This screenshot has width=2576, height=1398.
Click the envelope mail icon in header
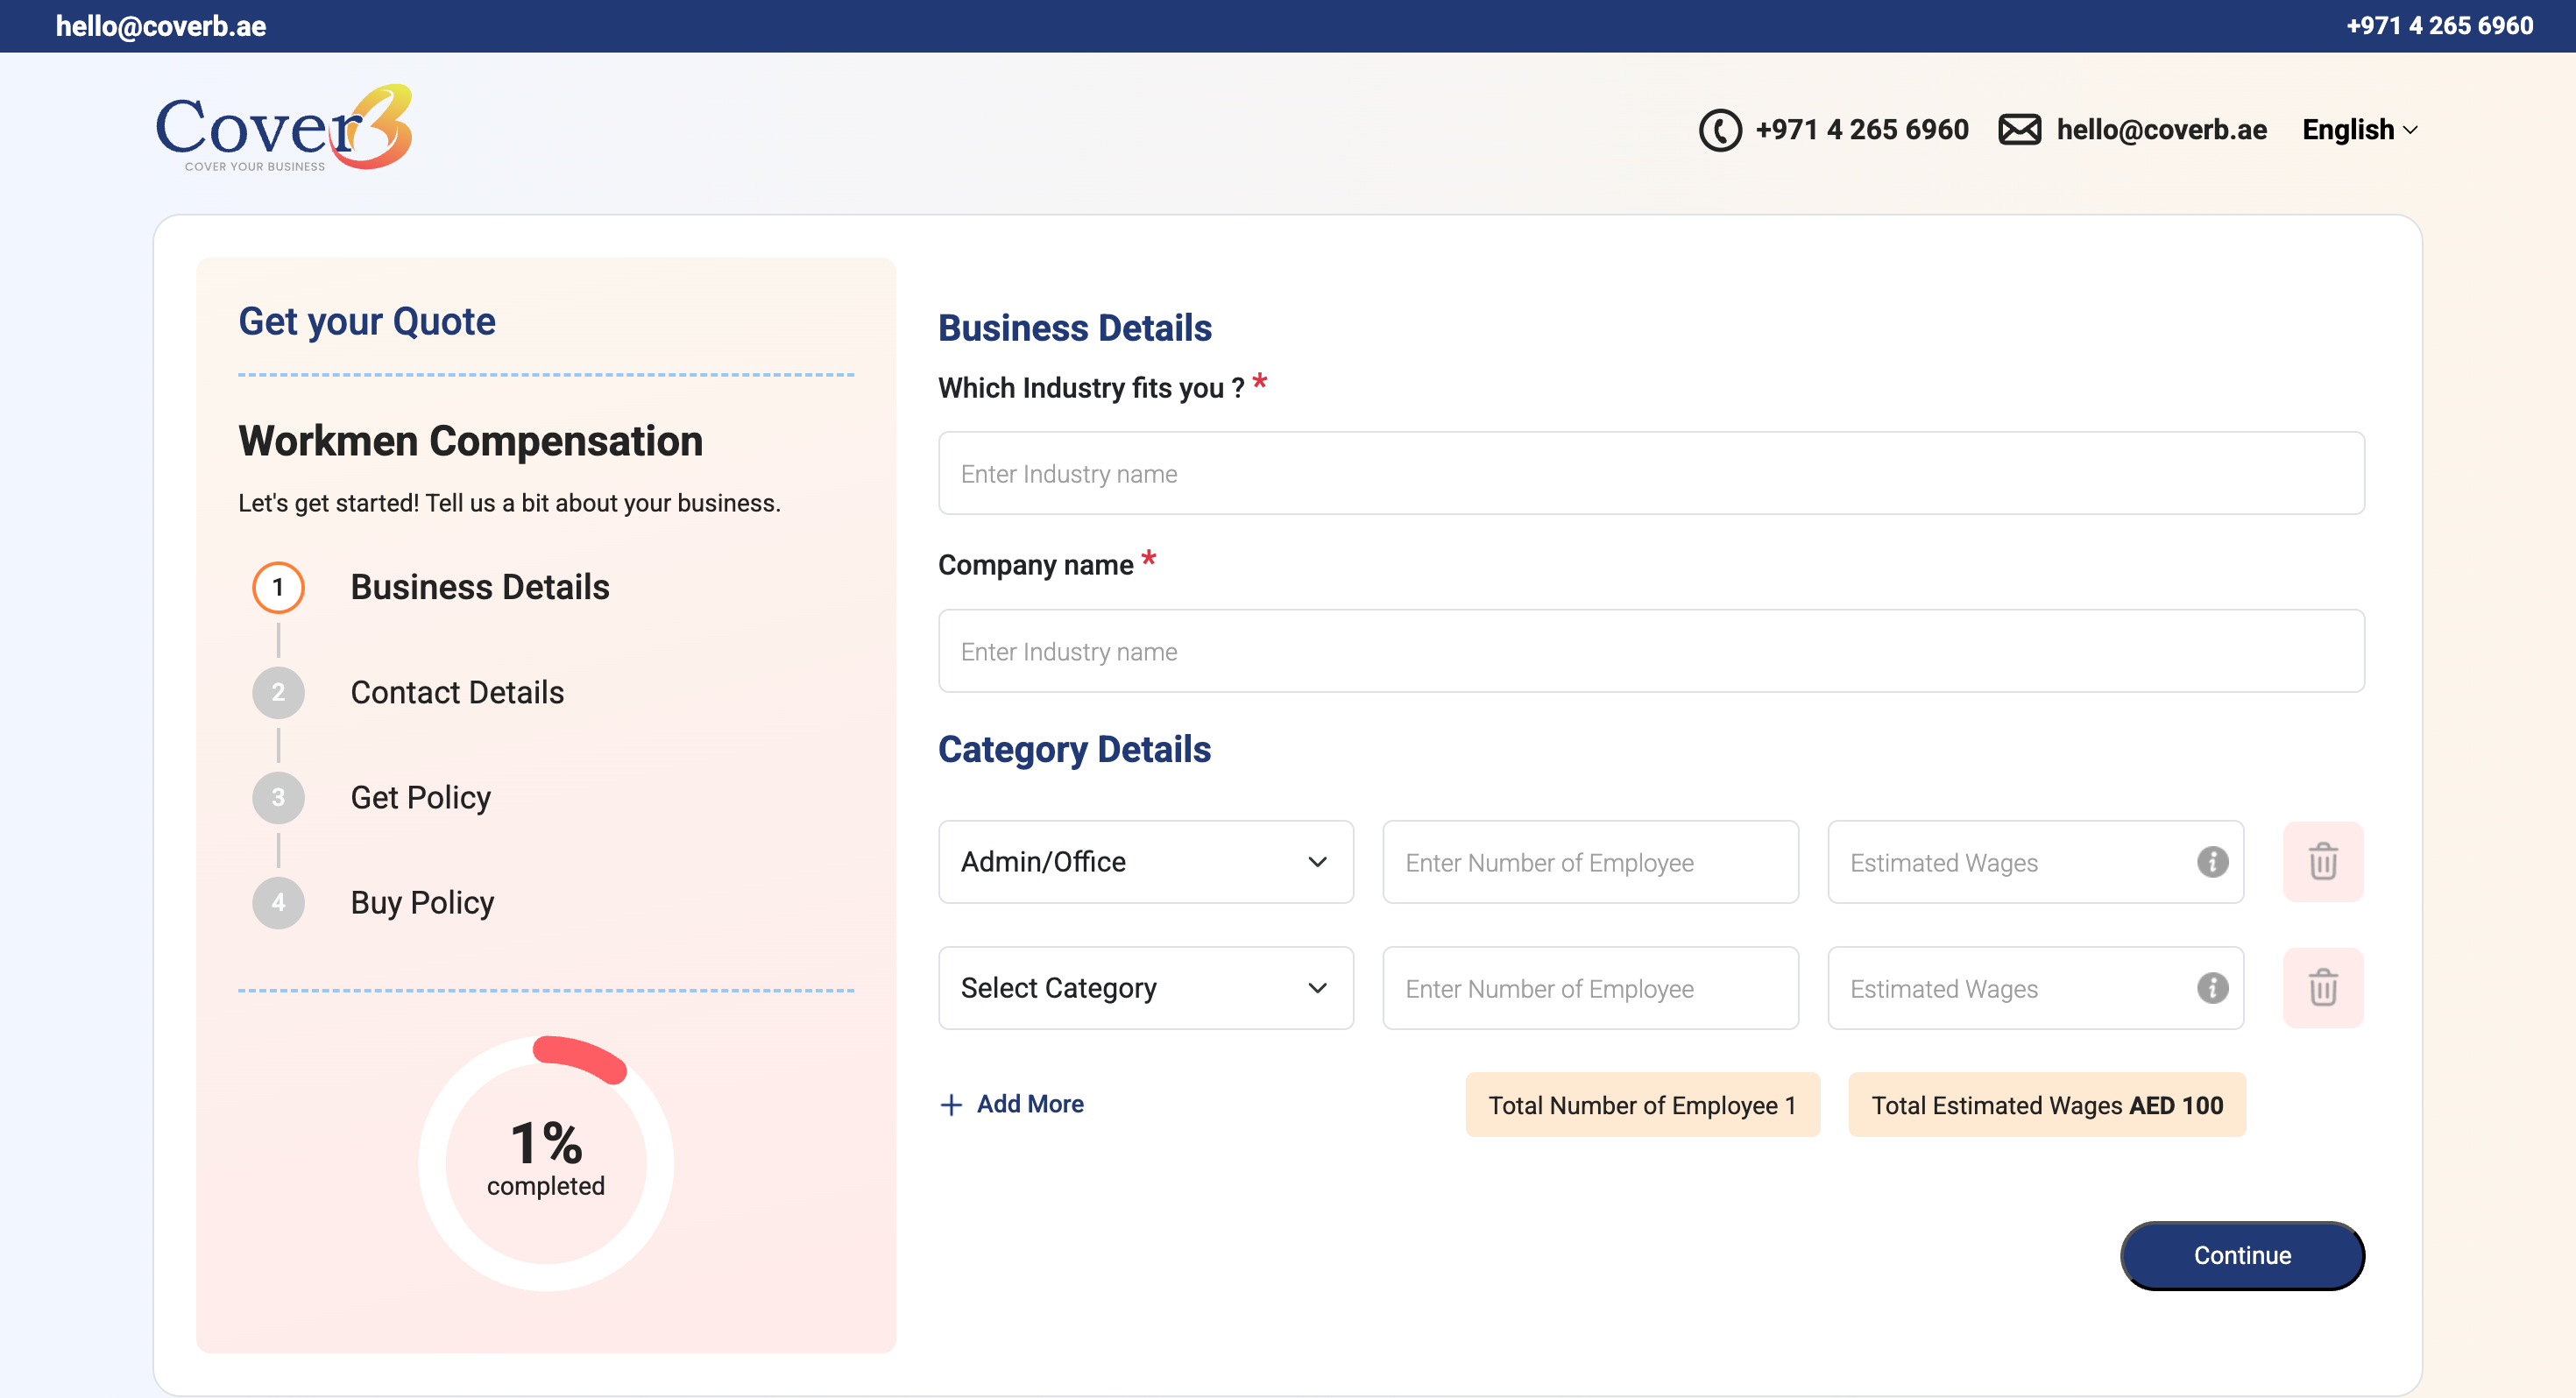(2019, 130)
